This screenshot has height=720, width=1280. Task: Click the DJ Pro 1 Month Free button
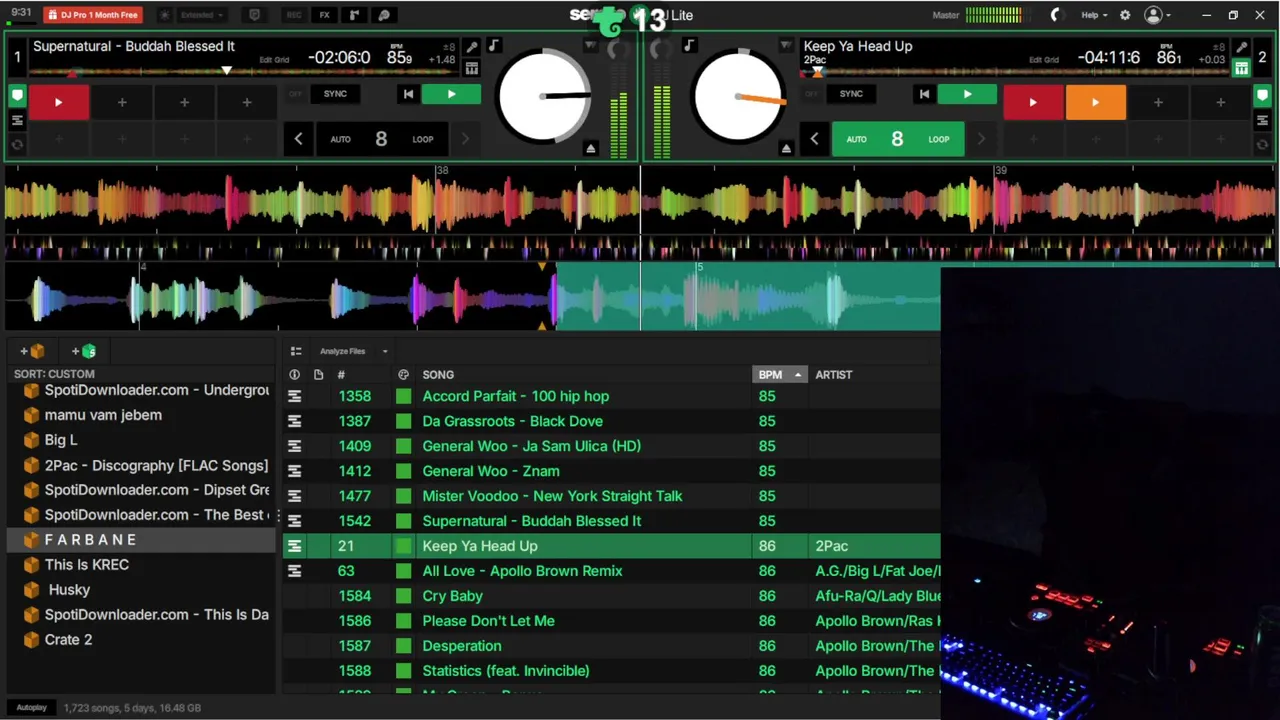tap(92, 15)
